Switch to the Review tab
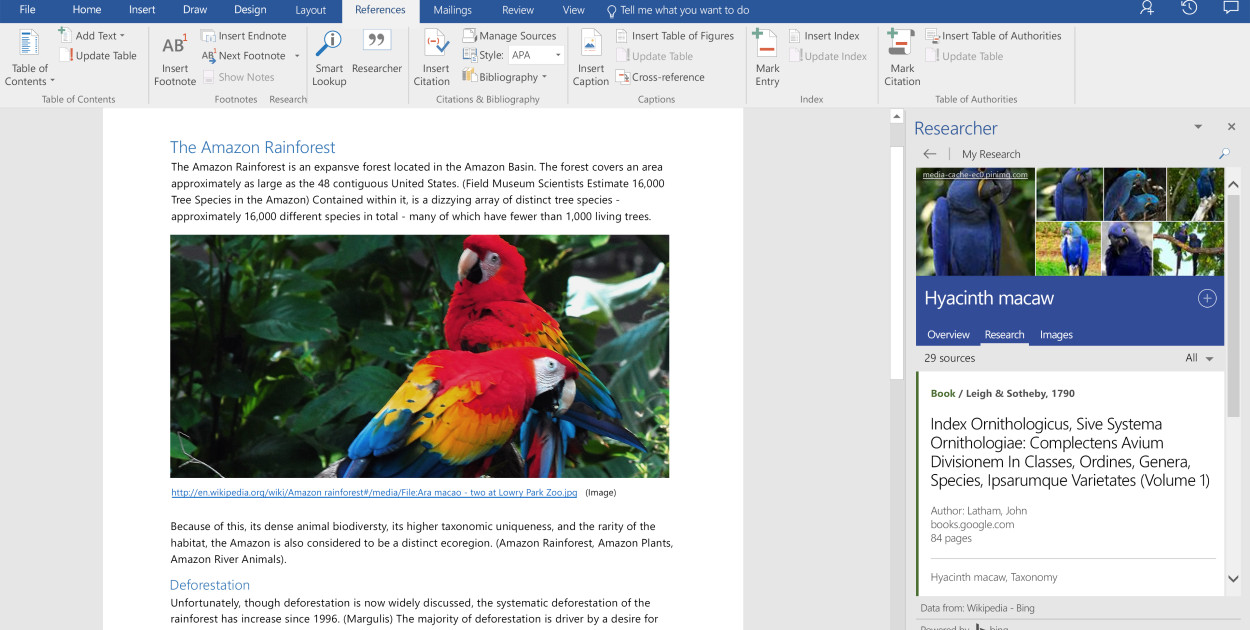Image resolution: width=1250 pixels, height=630 pixels. click(x=518, y=10)
